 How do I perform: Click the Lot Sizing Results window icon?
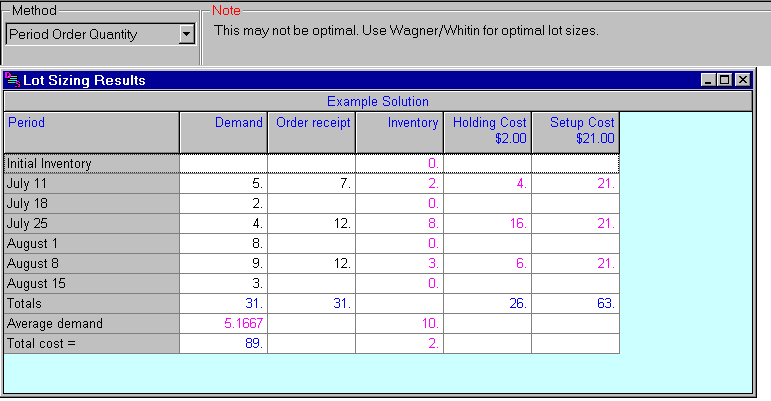point(13,80)
